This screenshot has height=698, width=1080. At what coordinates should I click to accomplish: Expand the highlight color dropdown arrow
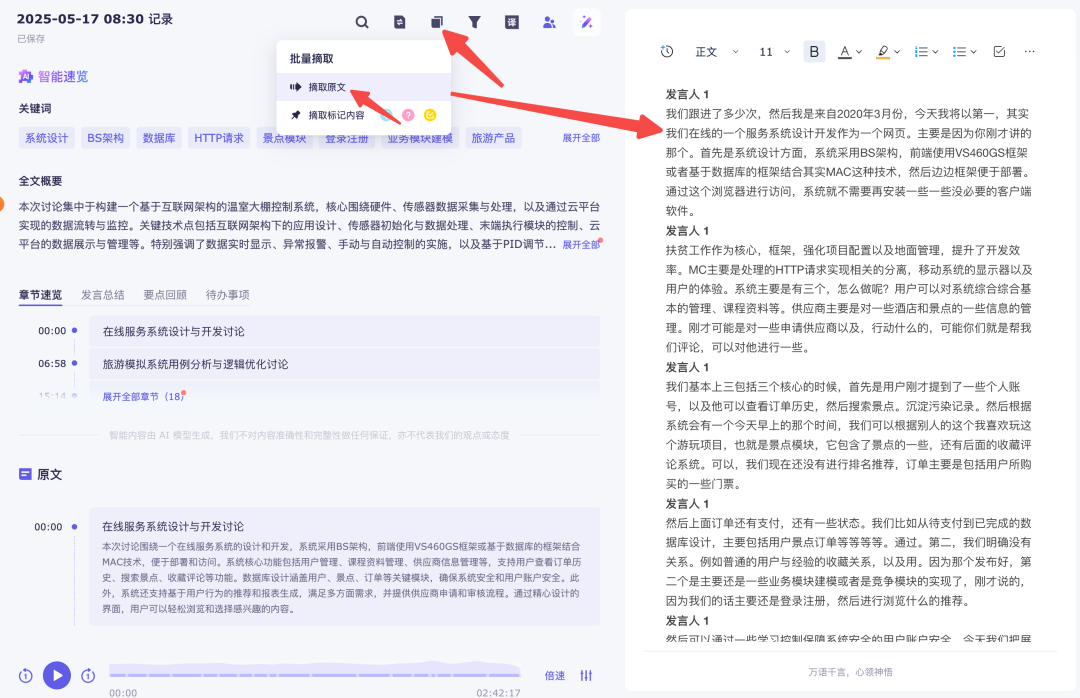[897, 52]
